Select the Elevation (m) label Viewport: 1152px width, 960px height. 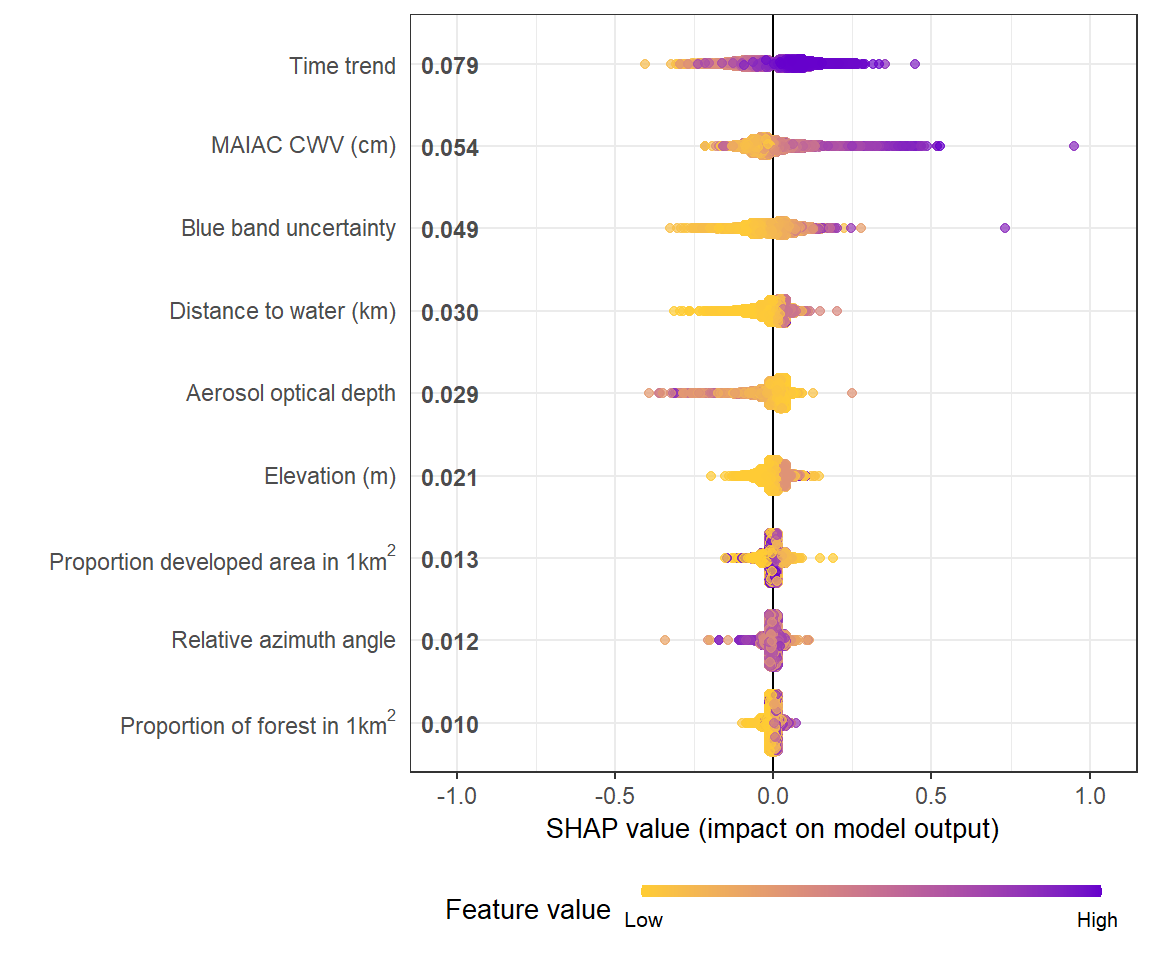coord(330,477)
